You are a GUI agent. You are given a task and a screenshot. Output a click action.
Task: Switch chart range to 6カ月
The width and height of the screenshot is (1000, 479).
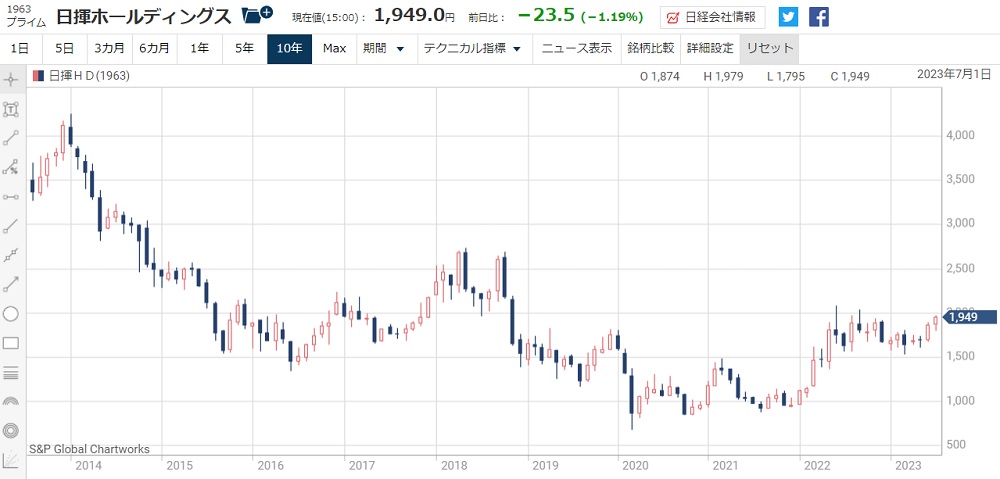(154, 49)
